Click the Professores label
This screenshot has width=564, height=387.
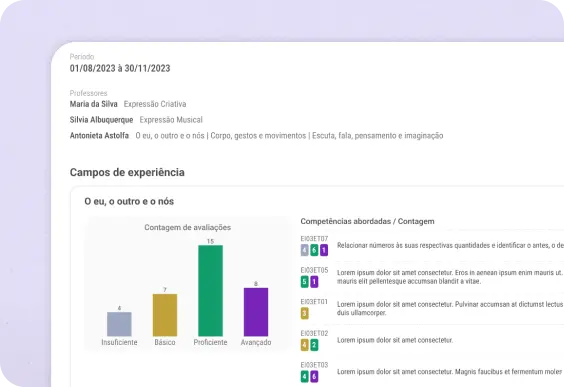click(x=88, y=93)
